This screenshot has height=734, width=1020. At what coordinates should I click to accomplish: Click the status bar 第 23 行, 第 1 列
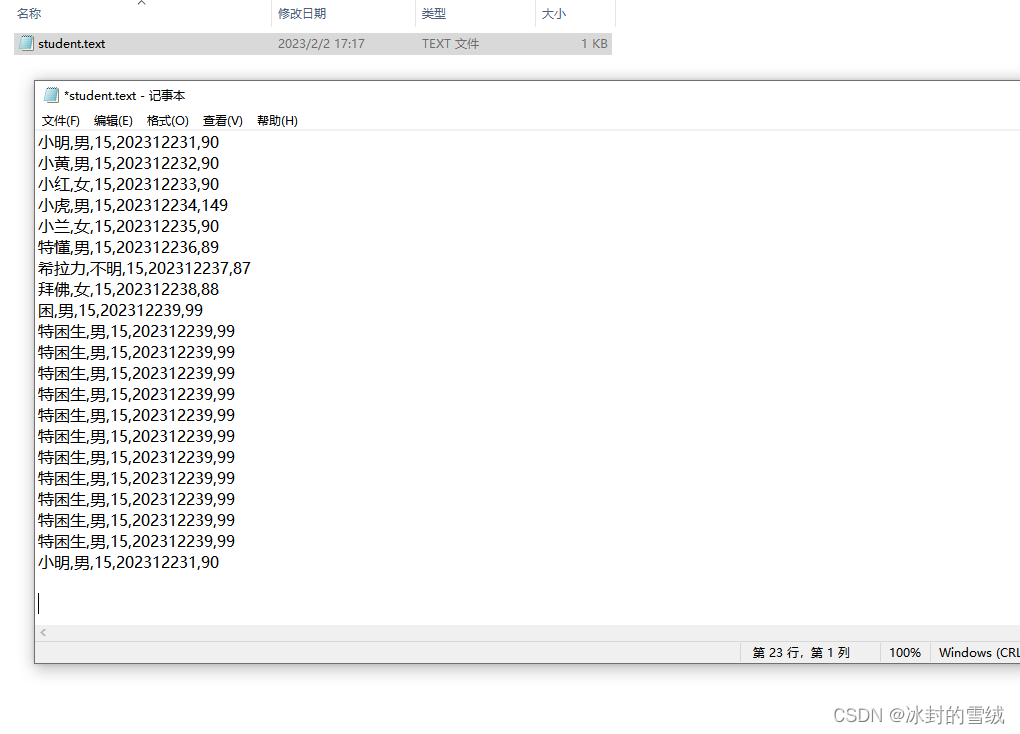pyautogui.click(x=801, y=653)
